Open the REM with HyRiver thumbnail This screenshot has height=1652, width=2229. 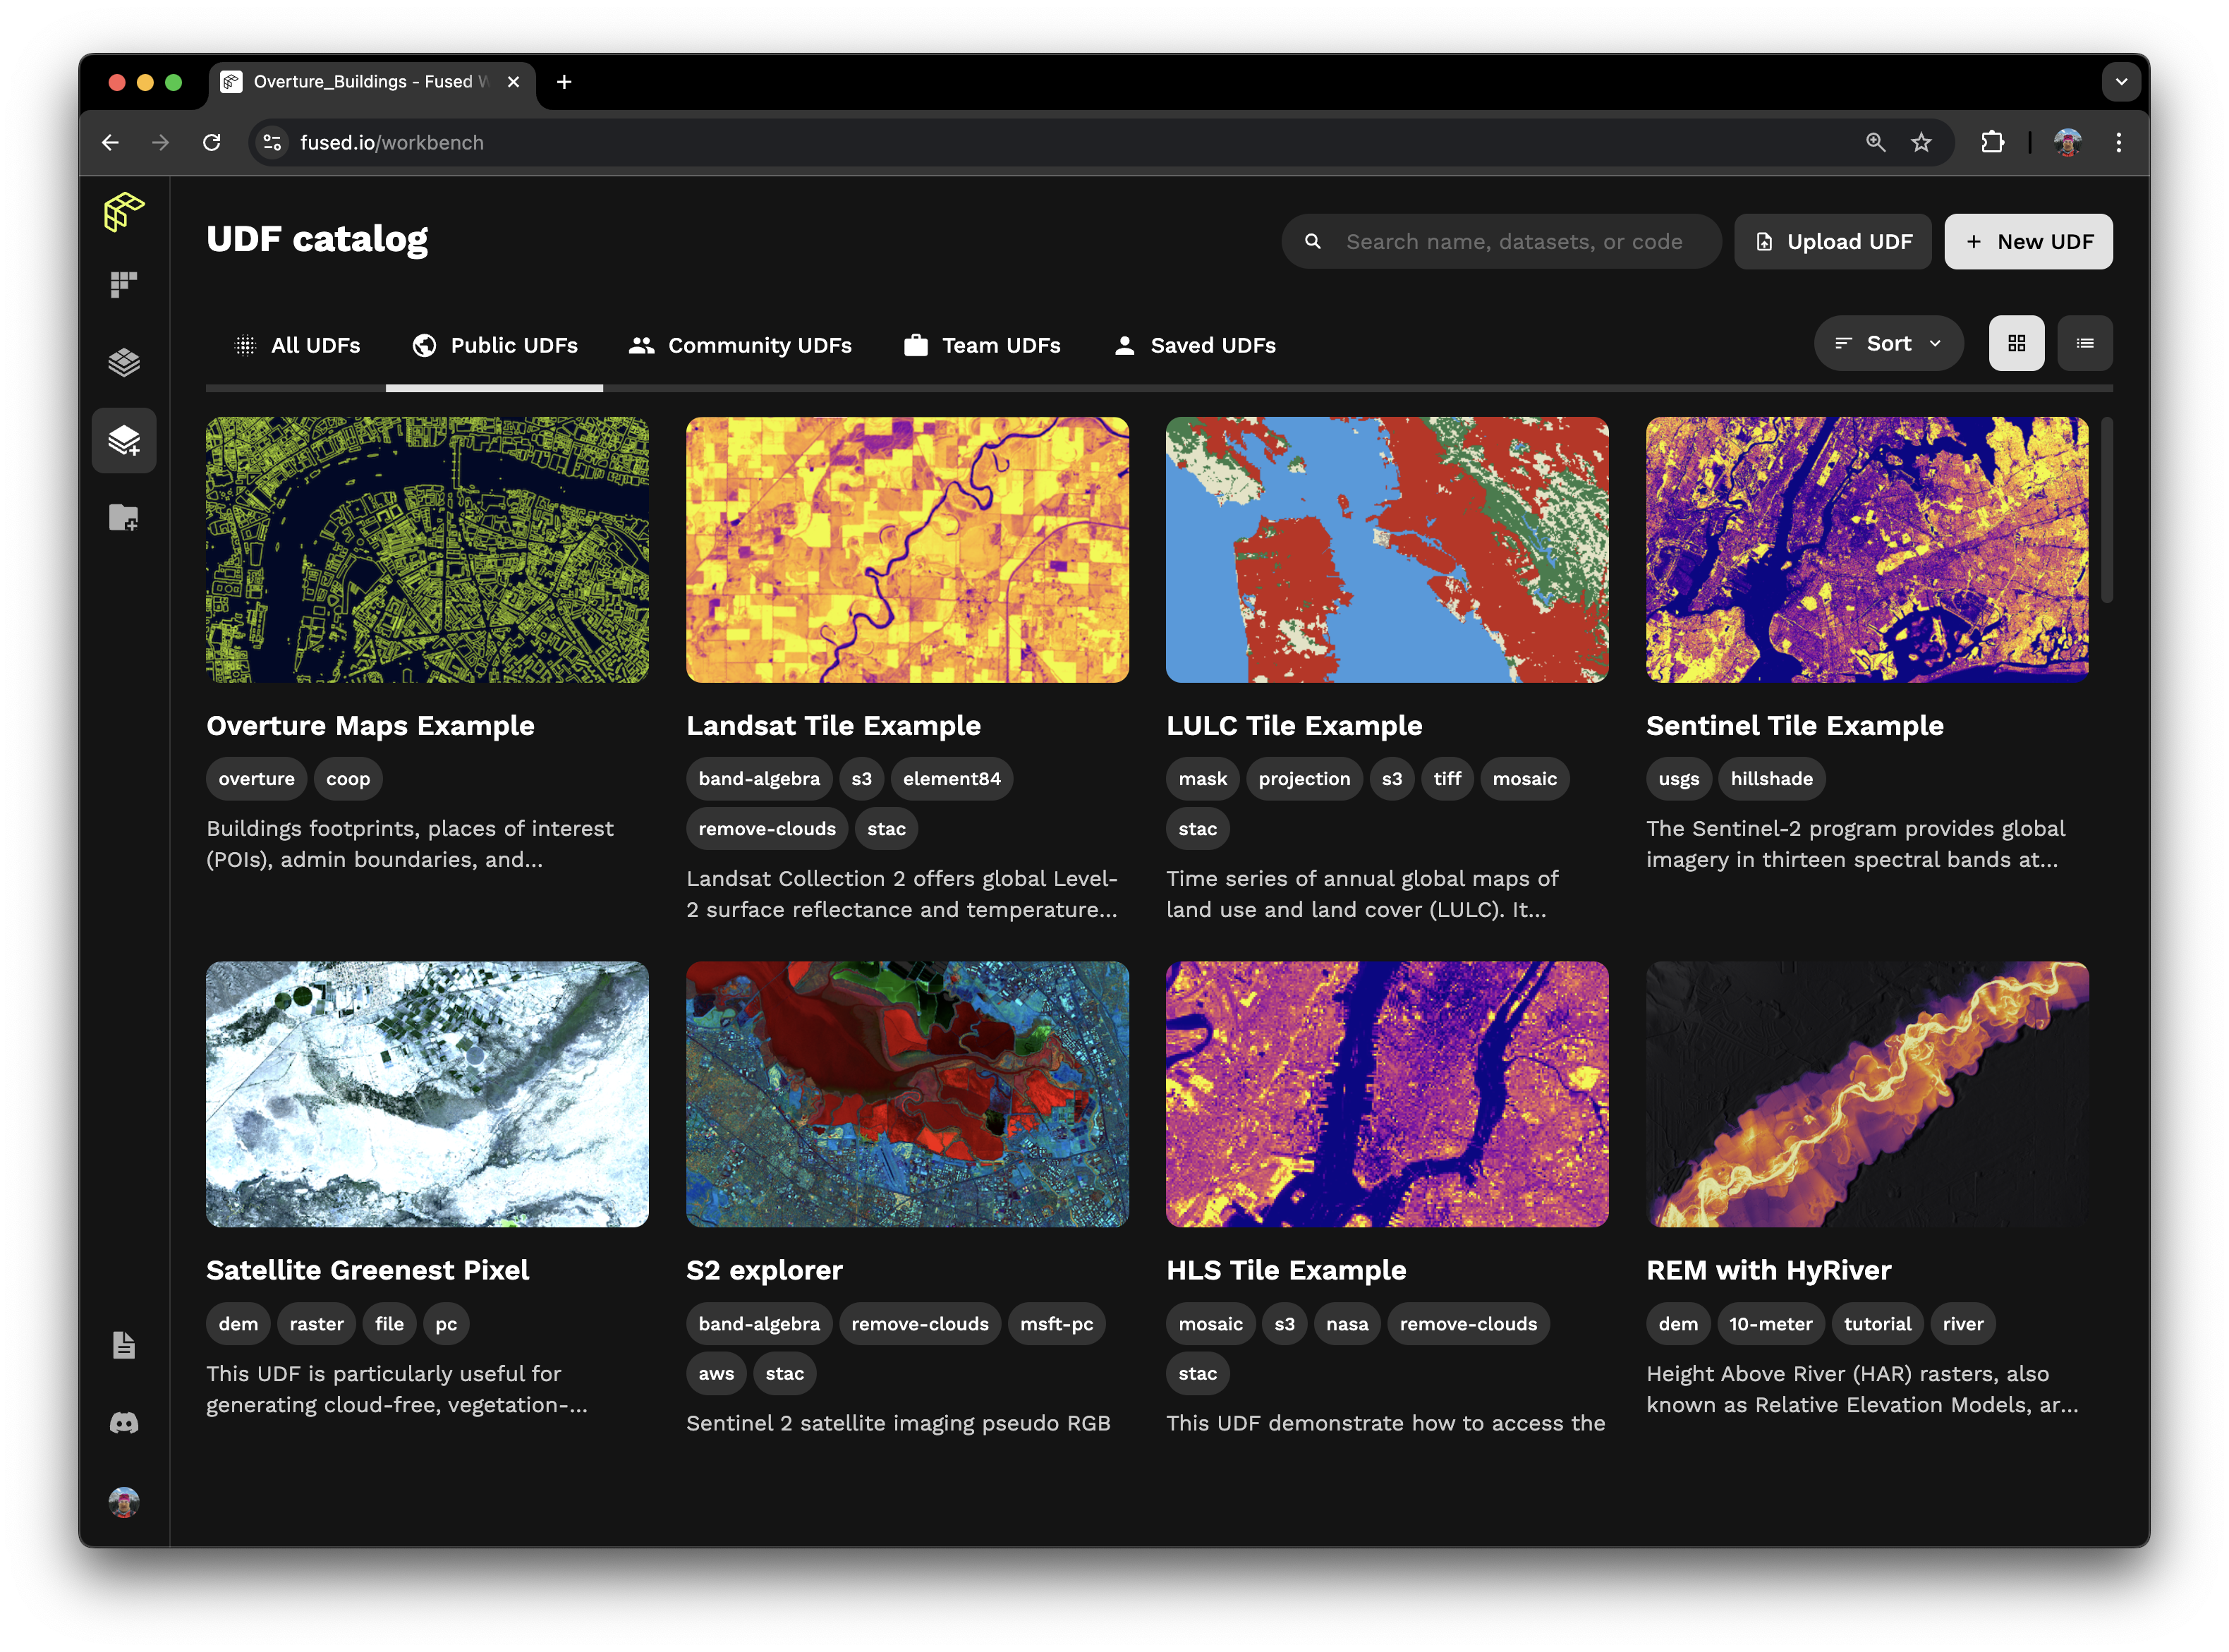(1867, 1094)
